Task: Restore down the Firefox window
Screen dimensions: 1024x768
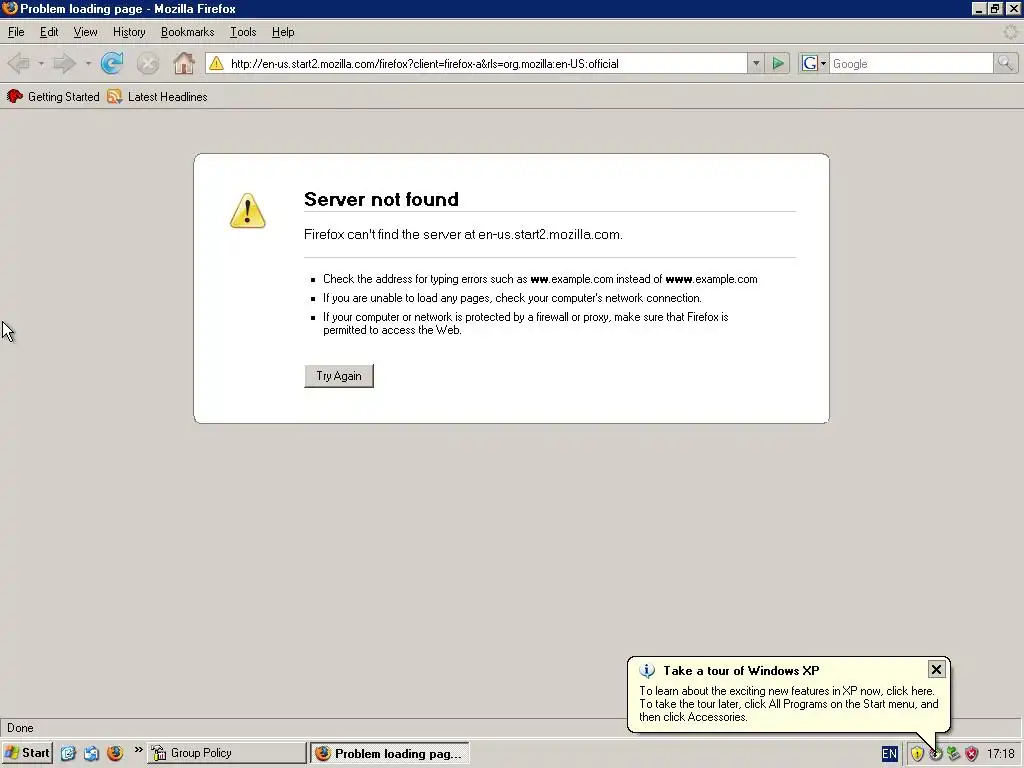Action: click(x=995, y=8)
